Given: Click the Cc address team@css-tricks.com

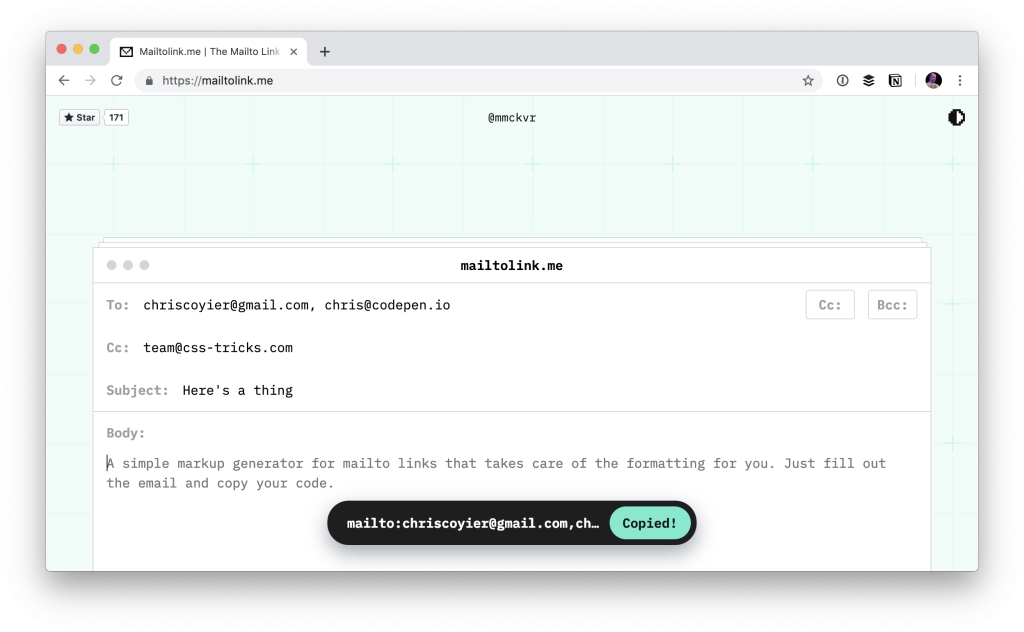Looking at the screenshot, I should tap(218, 347).
